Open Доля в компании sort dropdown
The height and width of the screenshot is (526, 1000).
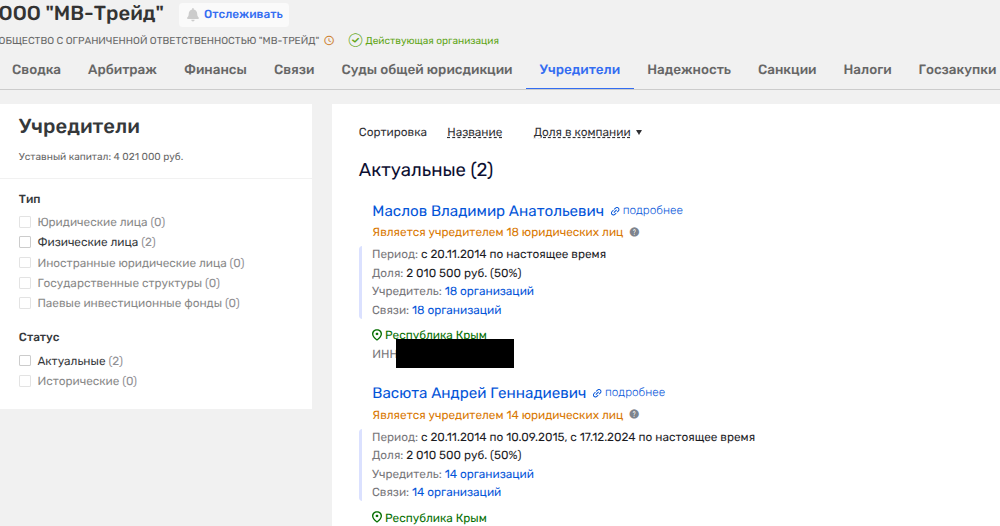[x=587, y=132]
